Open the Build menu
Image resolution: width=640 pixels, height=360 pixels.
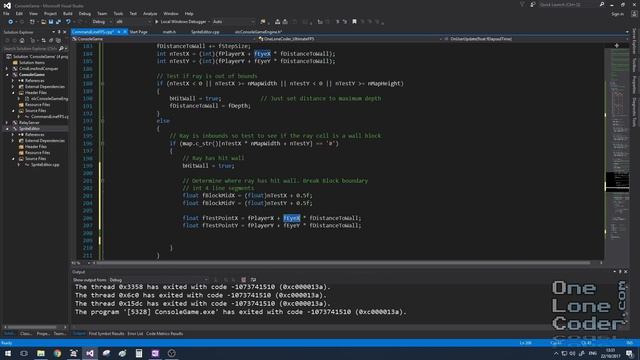point(68,13)
